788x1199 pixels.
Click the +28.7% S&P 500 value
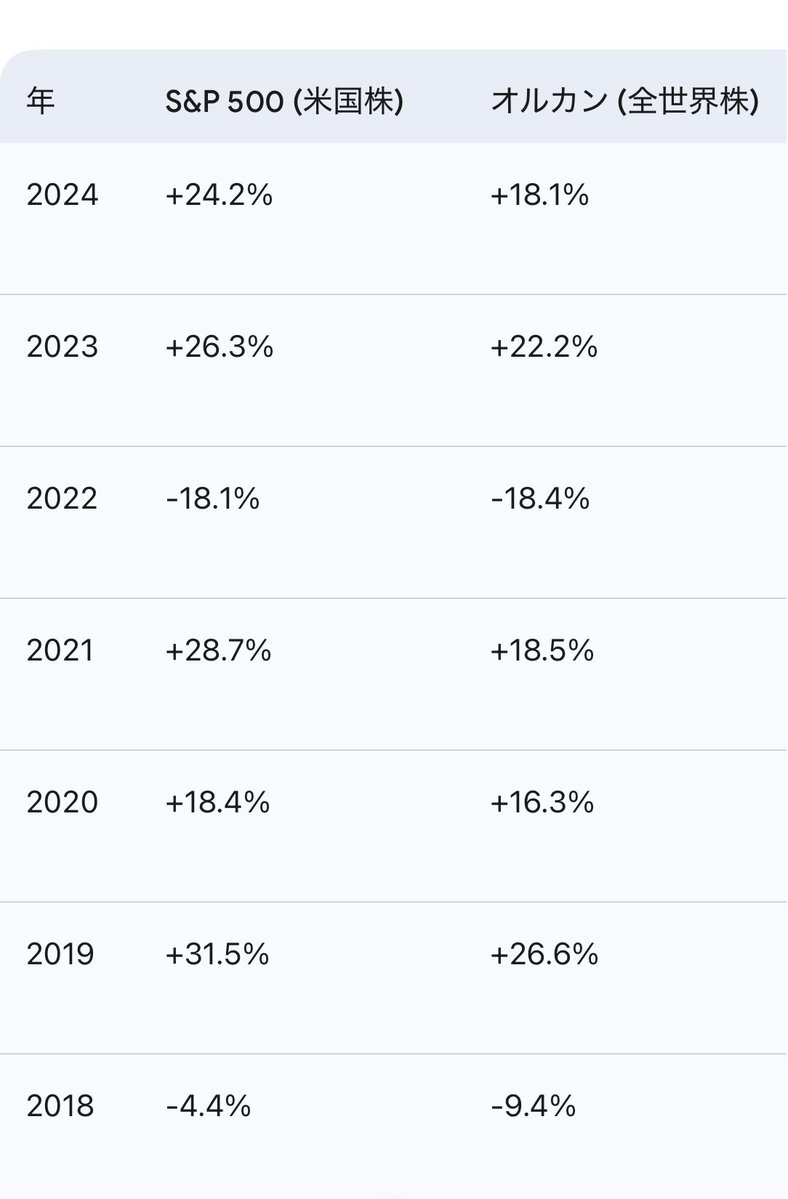[x=219, y=651]
